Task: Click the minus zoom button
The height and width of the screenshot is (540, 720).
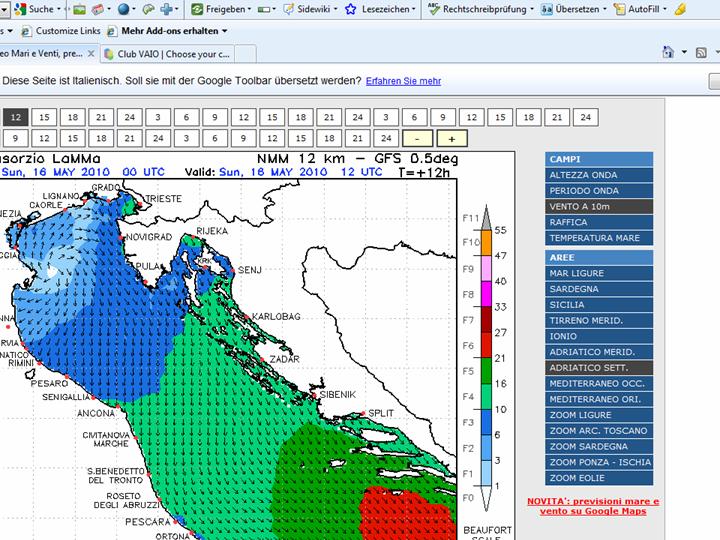Action: (x=417, y=138)
